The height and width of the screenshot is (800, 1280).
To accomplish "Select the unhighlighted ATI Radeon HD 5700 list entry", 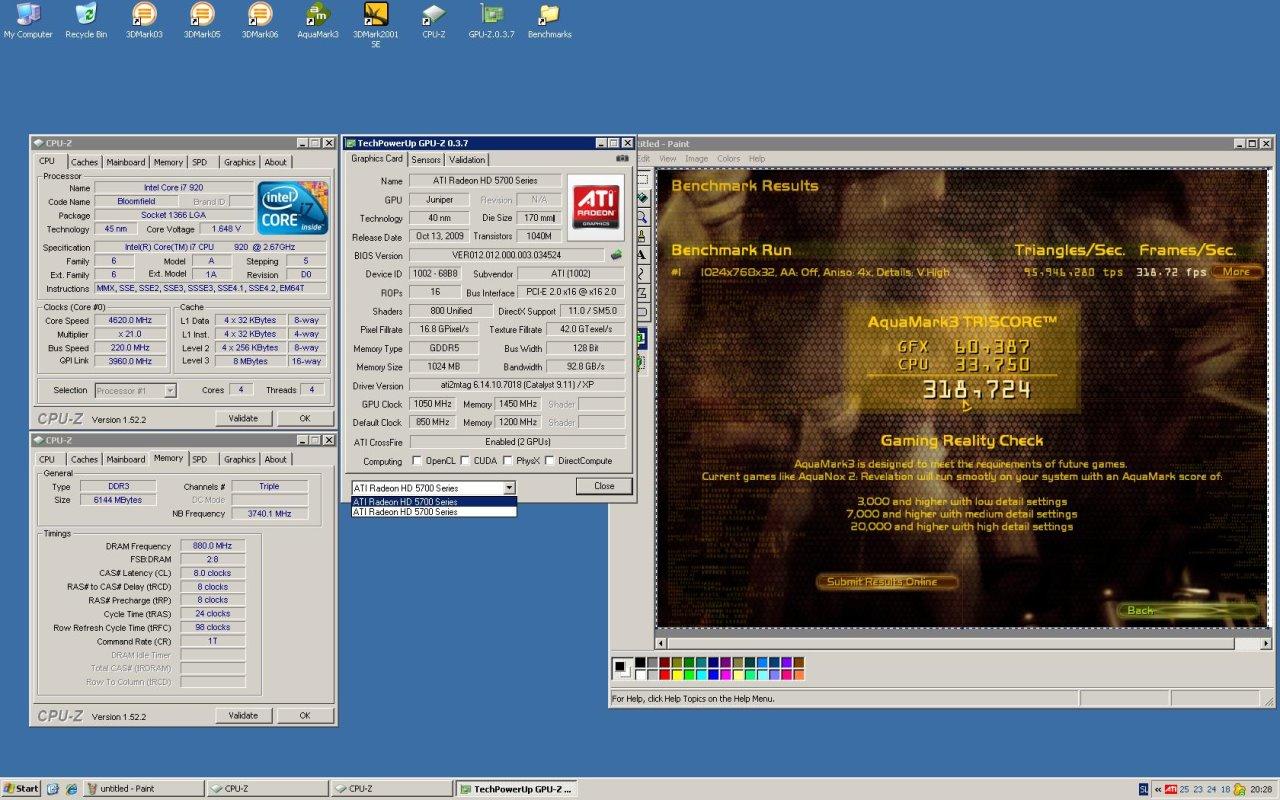I will (434, 511).
